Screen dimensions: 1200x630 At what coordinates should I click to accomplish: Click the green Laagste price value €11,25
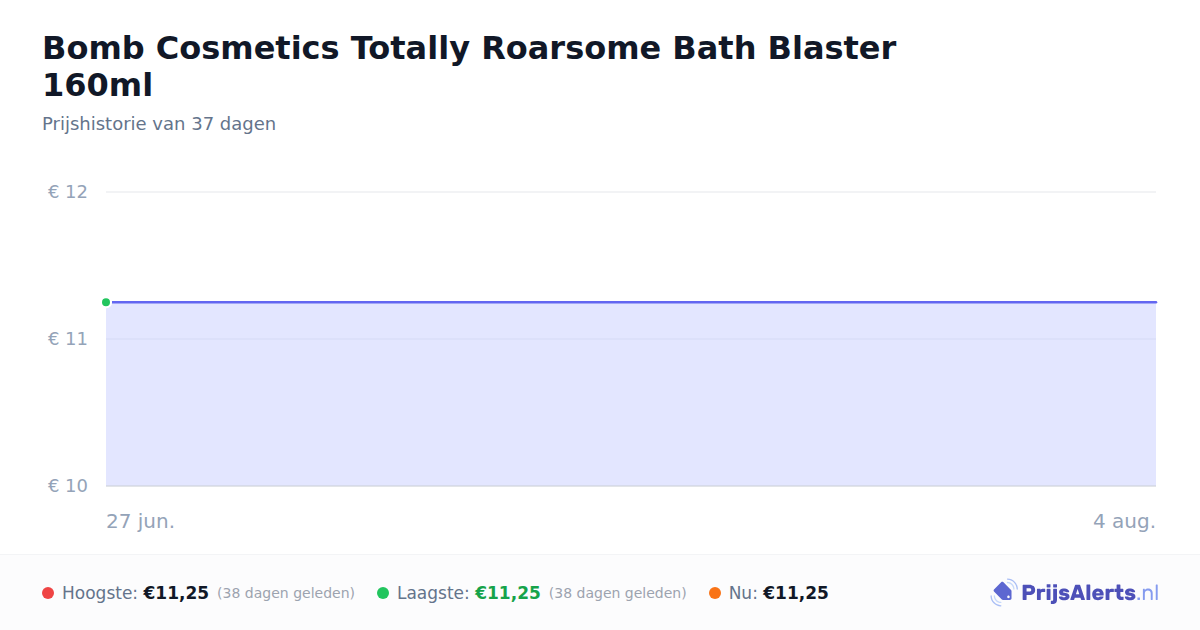coord(508,593)
